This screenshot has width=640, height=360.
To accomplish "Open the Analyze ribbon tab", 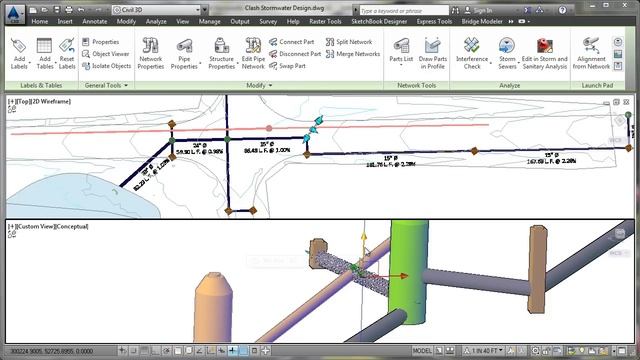I will 156,22.
